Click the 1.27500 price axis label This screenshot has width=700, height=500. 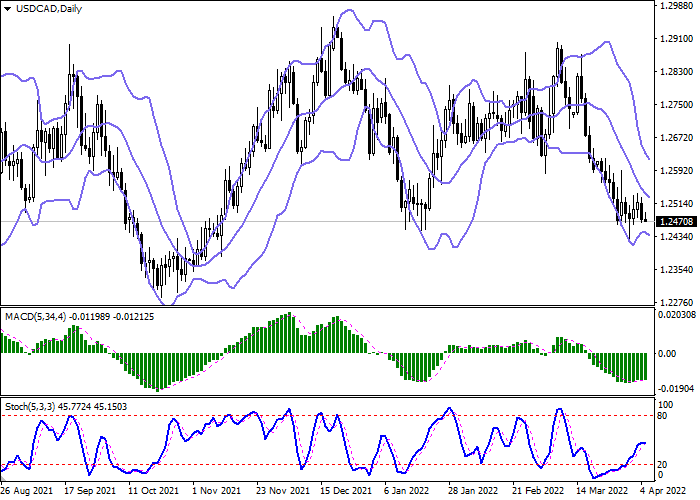(x=677, y=105)
